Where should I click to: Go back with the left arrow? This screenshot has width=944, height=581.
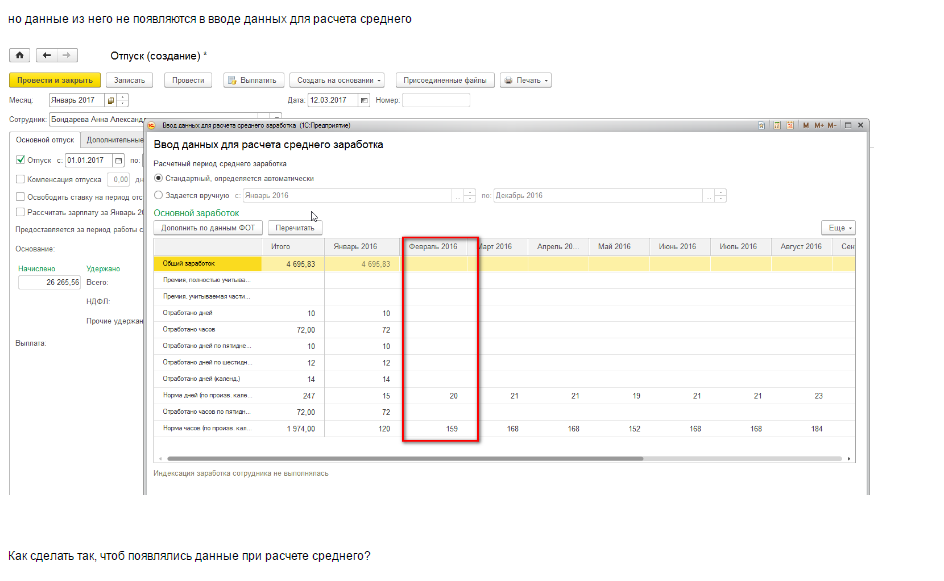47,55
